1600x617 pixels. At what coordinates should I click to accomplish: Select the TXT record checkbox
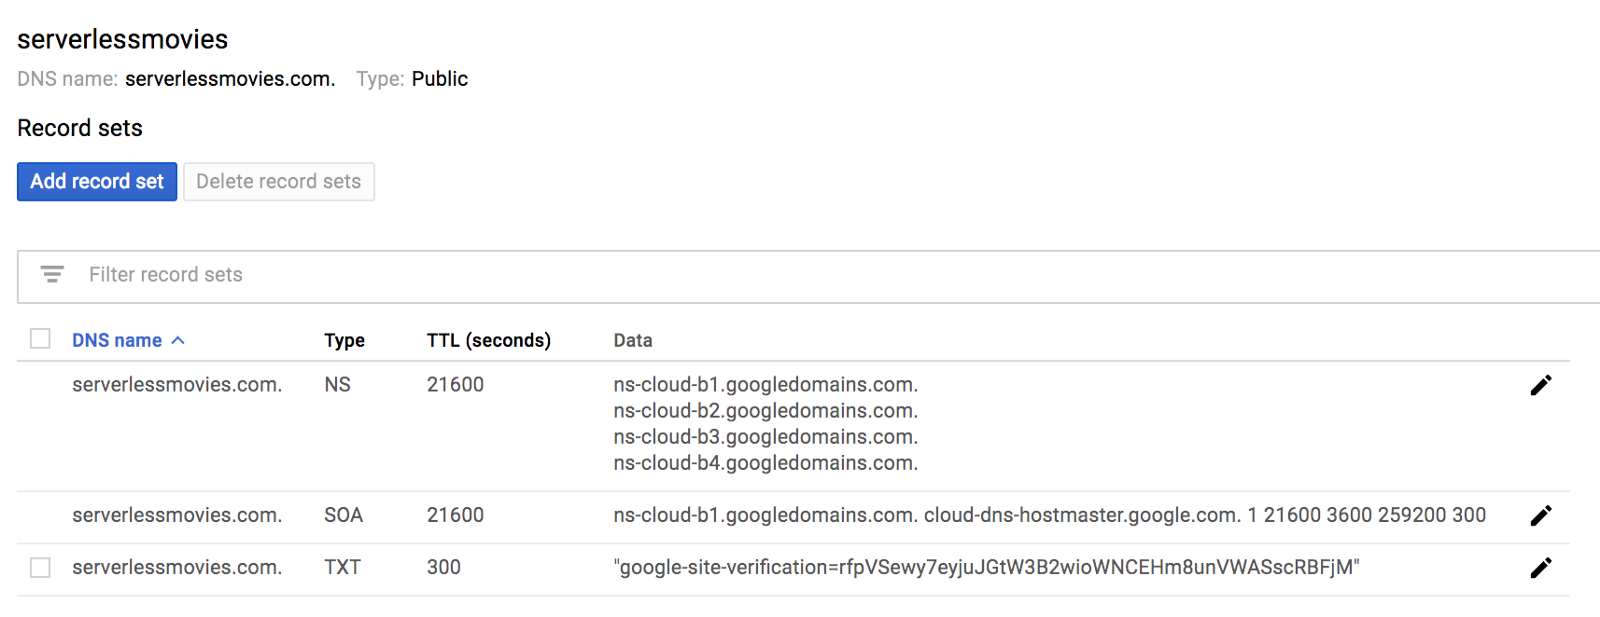[x=40, y=568]
